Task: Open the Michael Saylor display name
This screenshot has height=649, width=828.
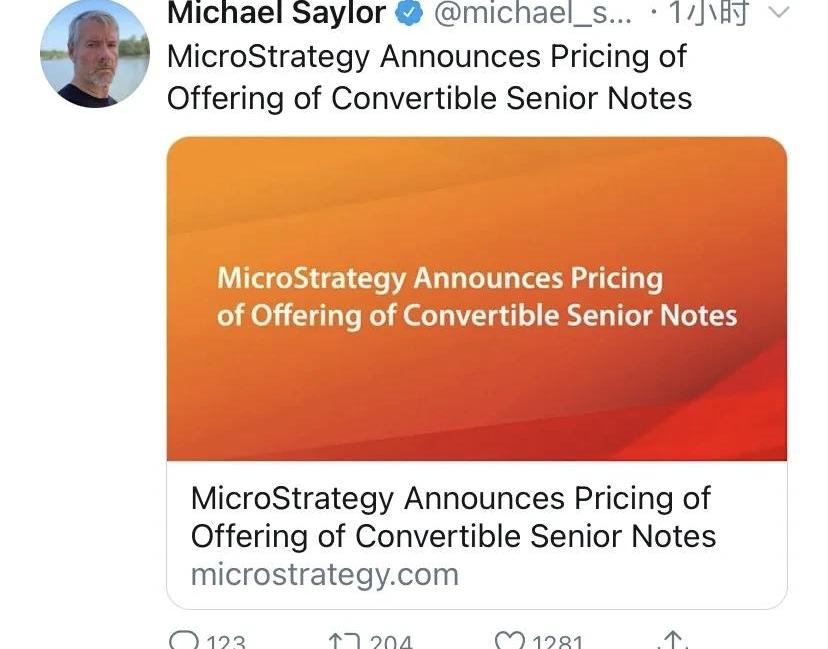Action: pos(276,14)
